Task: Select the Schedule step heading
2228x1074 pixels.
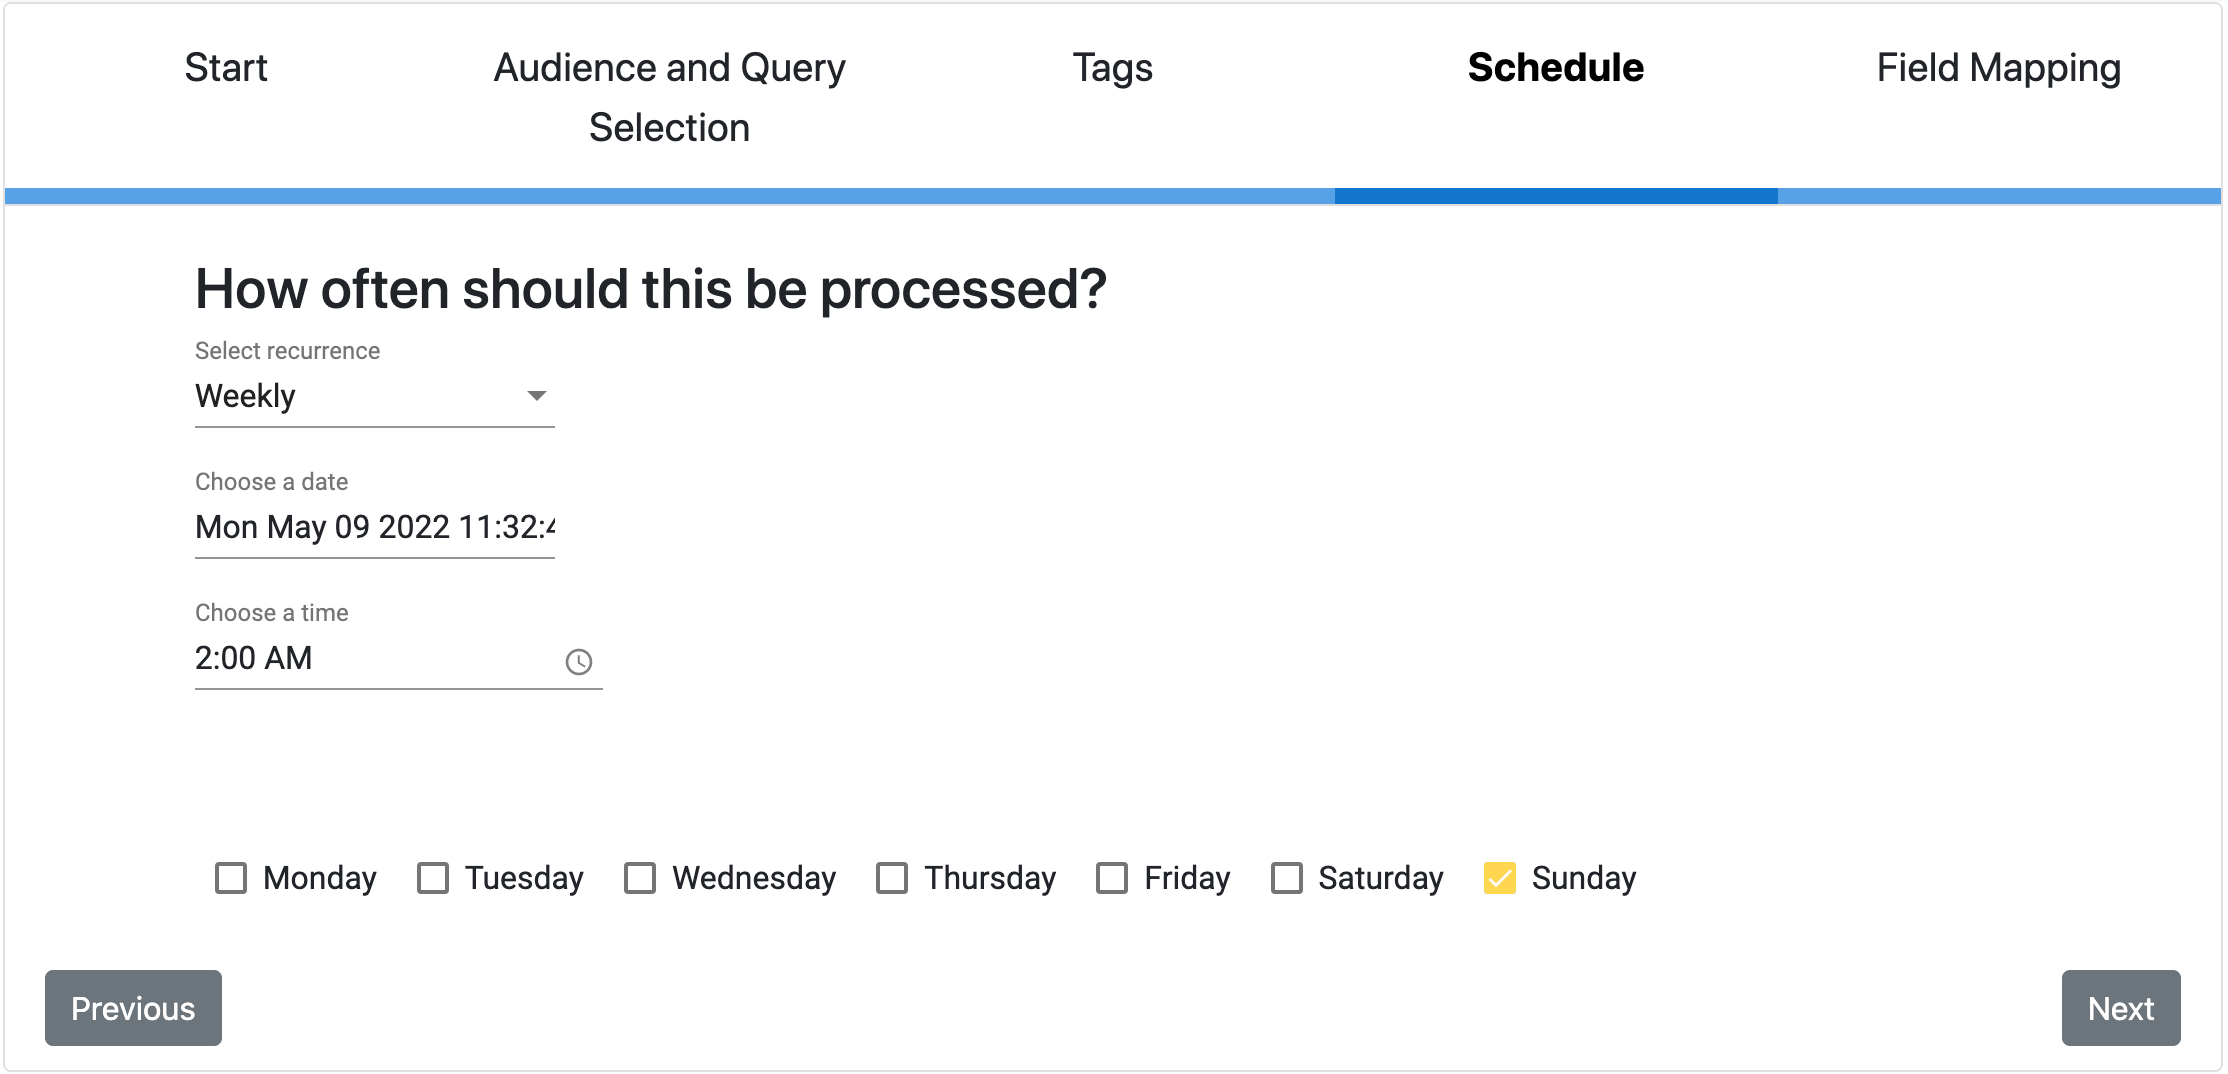Action: coord(1556,68)
